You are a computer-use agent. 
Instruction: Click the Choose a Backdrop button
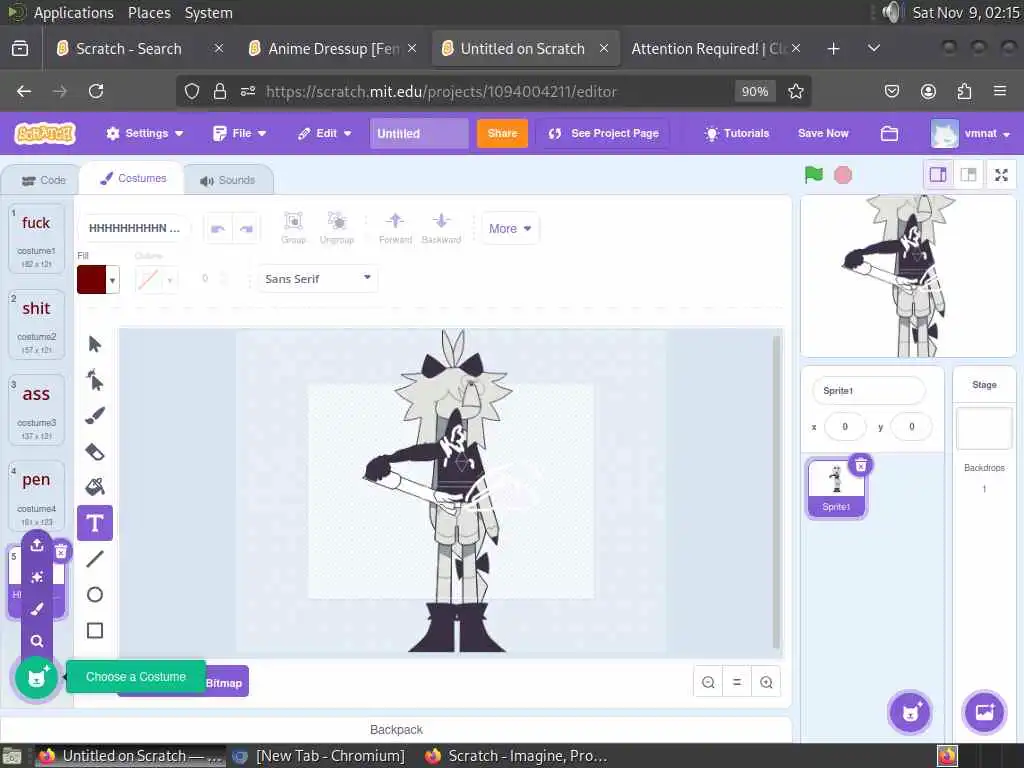[x=984, y=712]
